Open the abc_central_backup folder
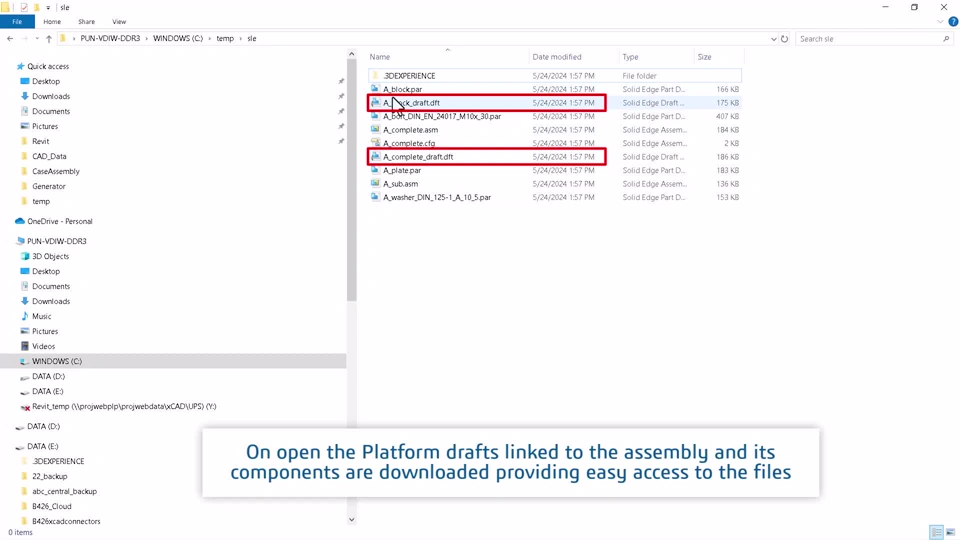960x540 pixels. 64,492
